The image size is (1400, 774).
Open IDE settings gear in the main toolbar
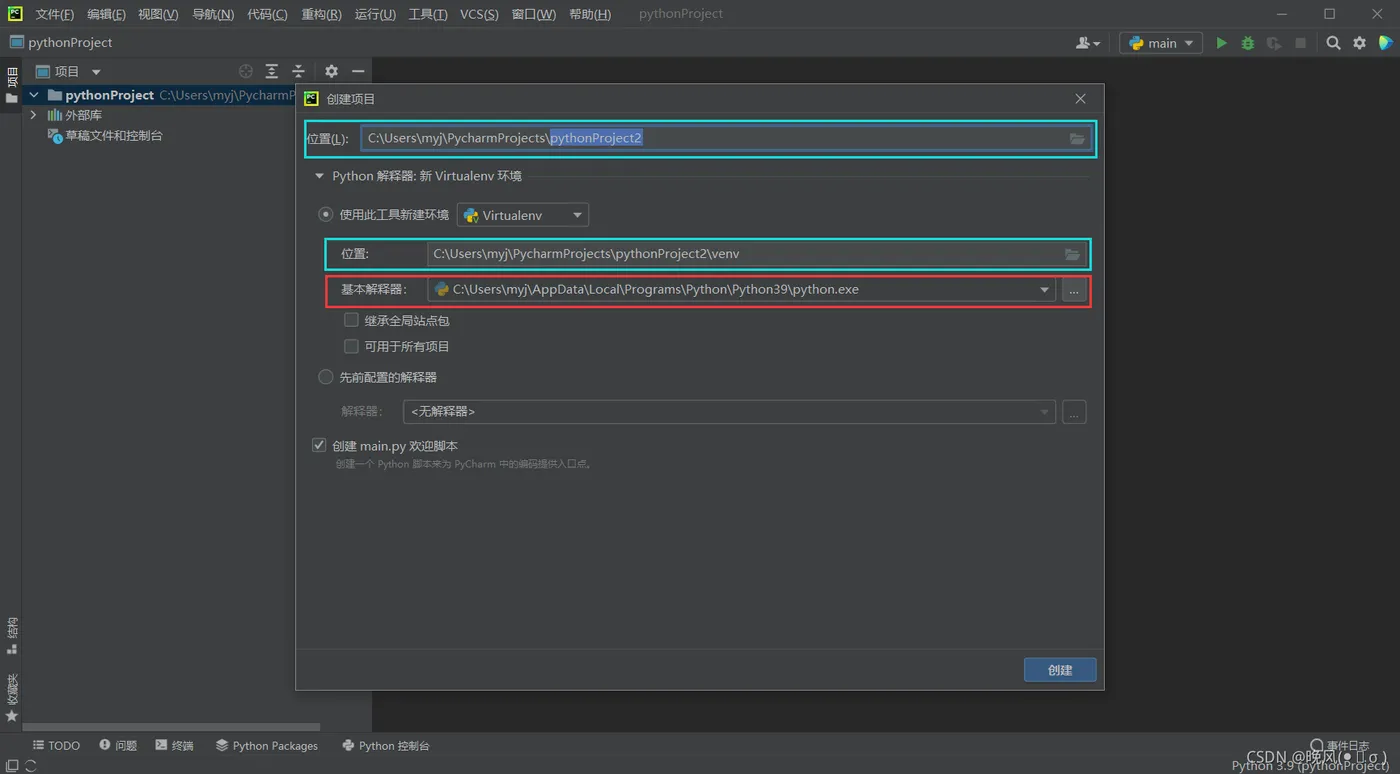(1359, 43)
